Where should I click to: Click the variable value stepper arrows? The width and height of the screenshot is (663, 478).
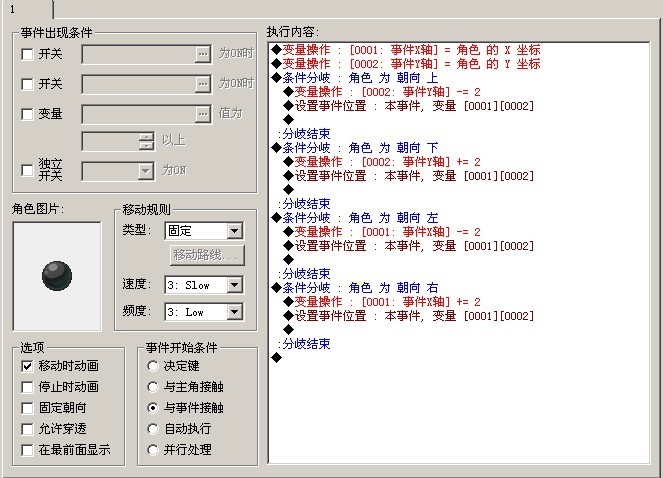coord(146,141)
